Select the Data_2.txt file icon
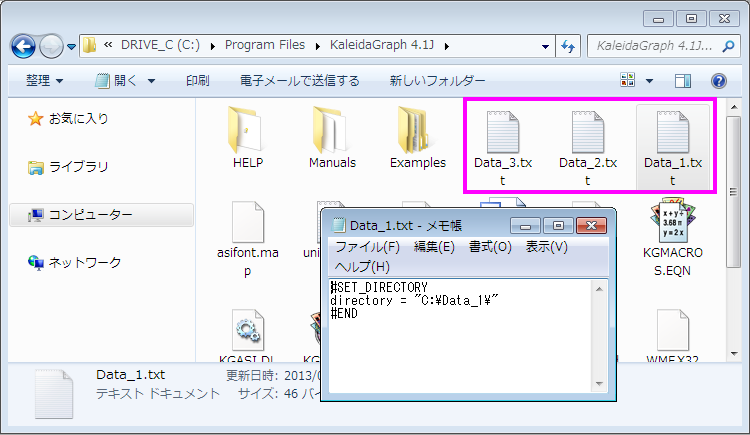Viewport: 750px width, 435px height. pyautogui.click(x=587, y=132)
